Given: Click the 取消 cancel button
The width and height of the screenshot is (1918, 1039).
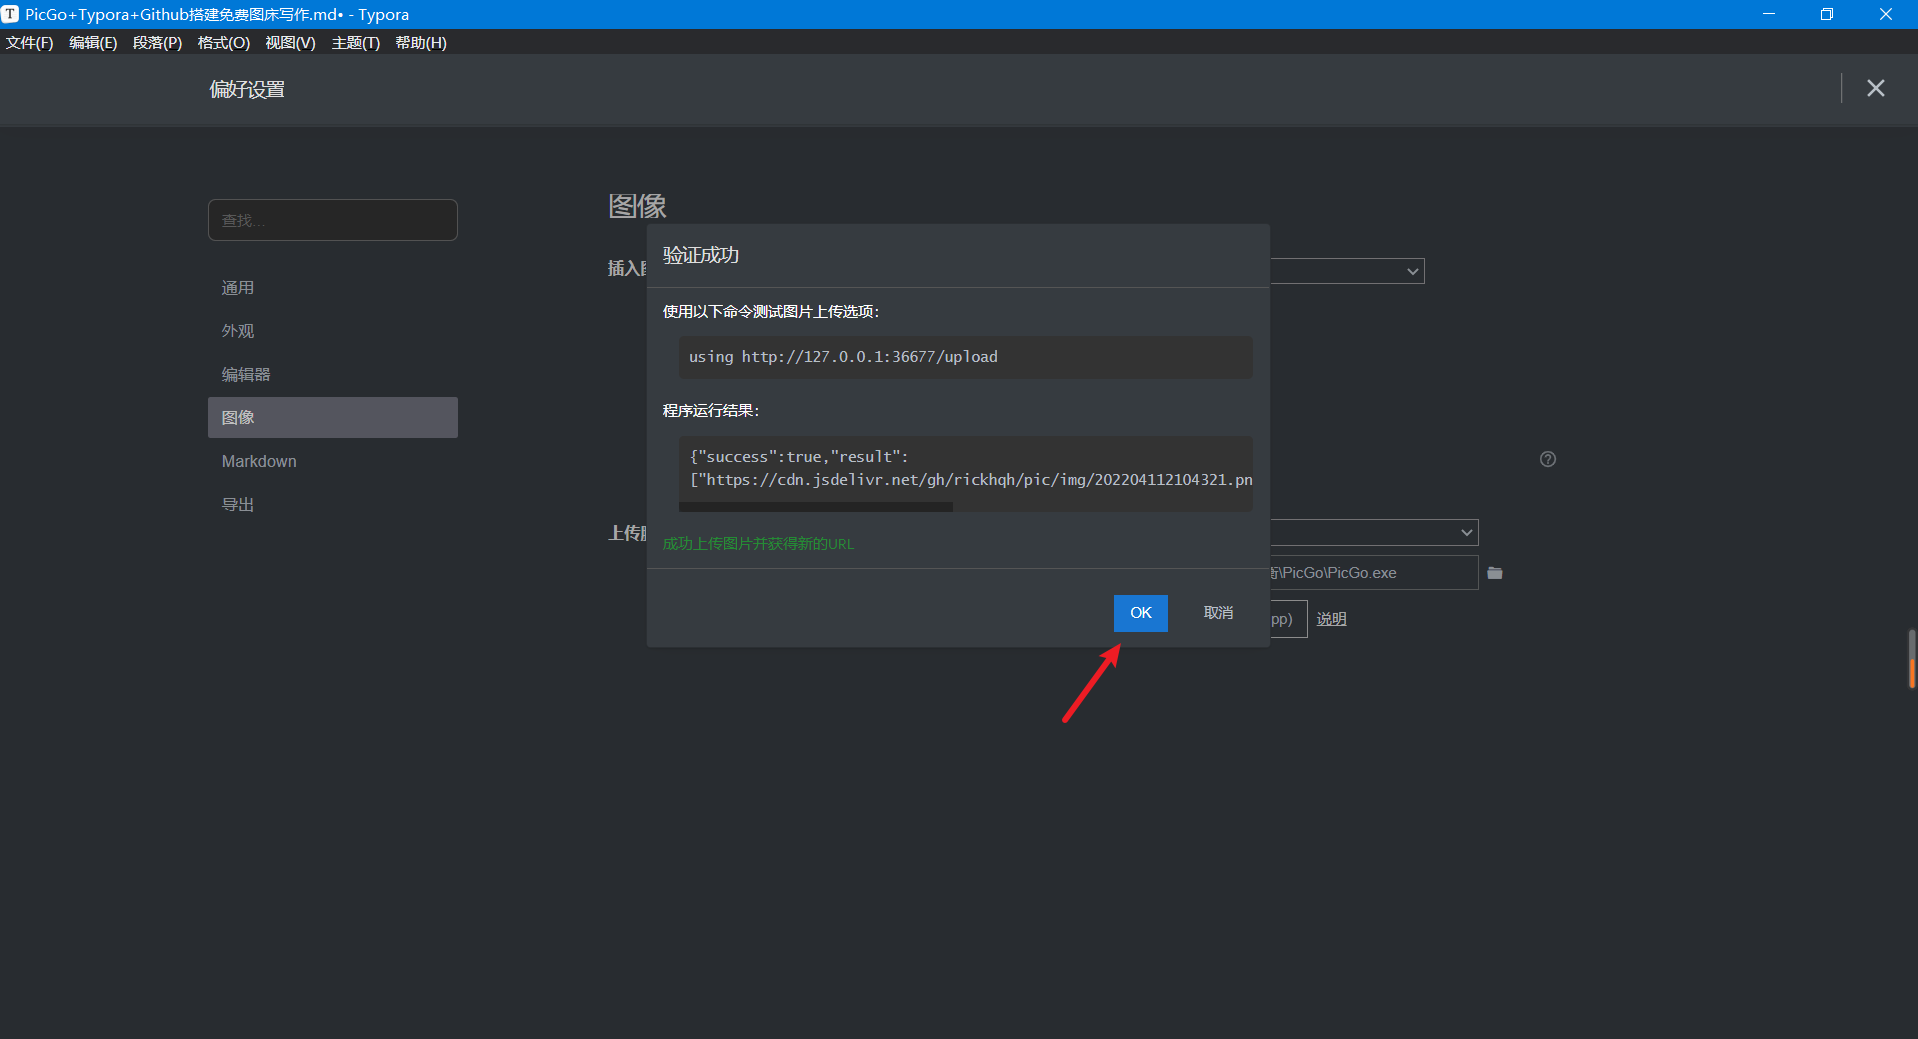Looking at the screenshot, I should point(1218,613).
